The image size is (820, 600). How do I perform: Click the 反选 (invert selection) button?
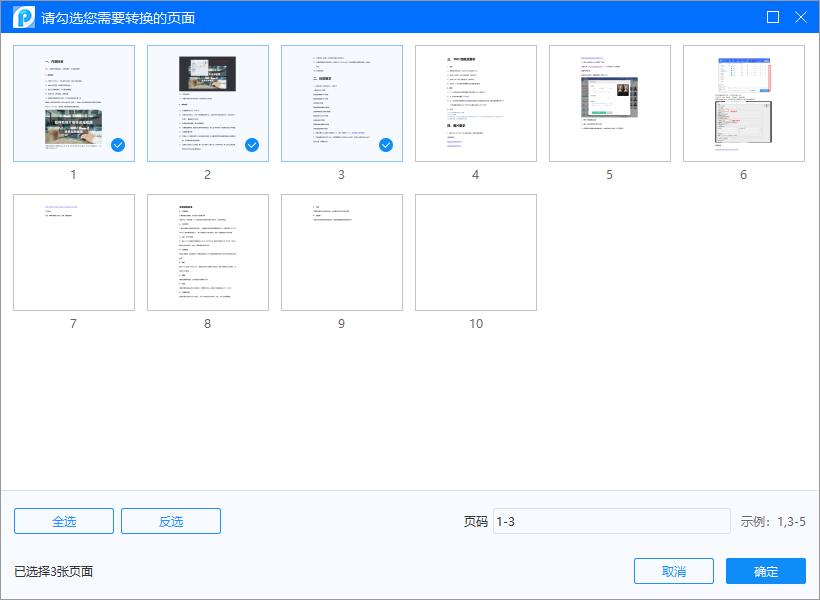point(171,521)
